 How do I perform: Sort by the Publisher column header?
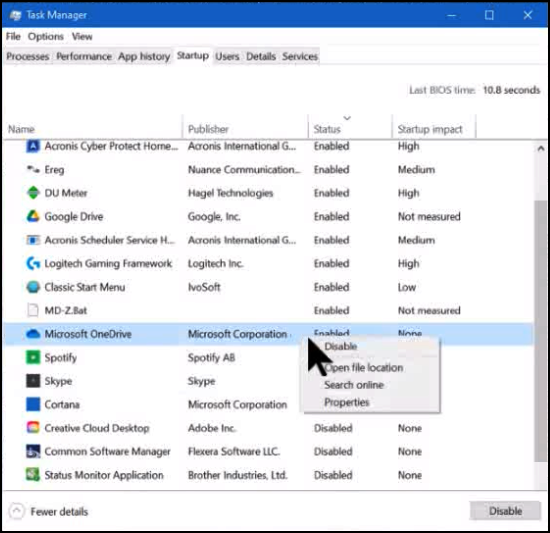[x=208, y=129]
